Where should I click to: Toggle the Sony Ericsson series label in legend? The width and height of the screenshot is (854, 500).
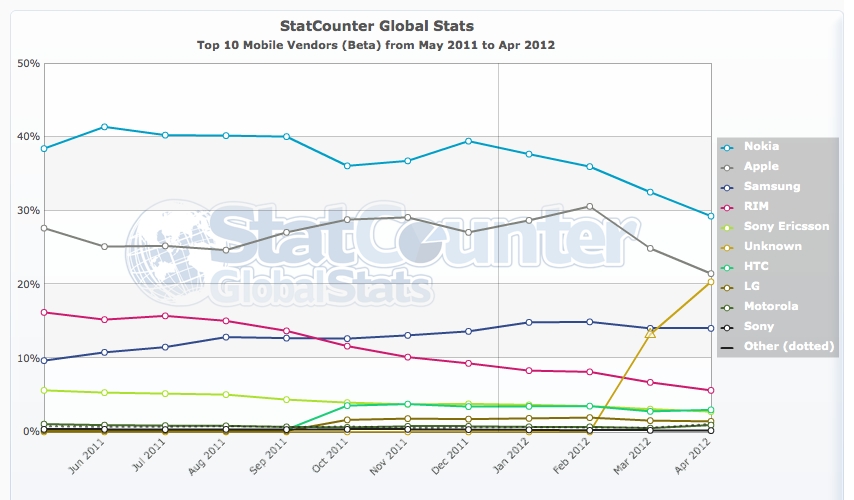pos(786,227)
